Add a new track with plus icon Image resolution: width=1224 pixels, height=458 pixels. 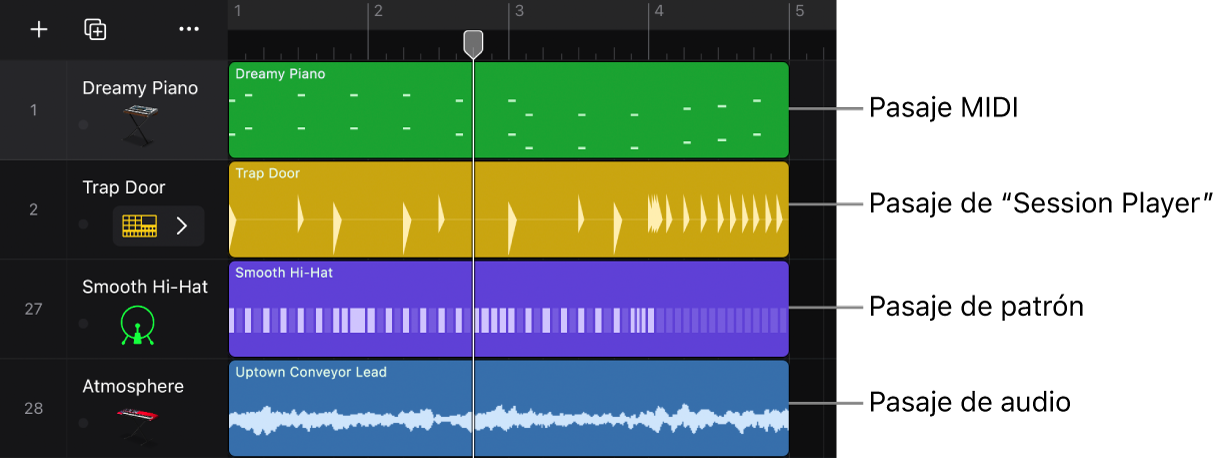pos(39,29)
